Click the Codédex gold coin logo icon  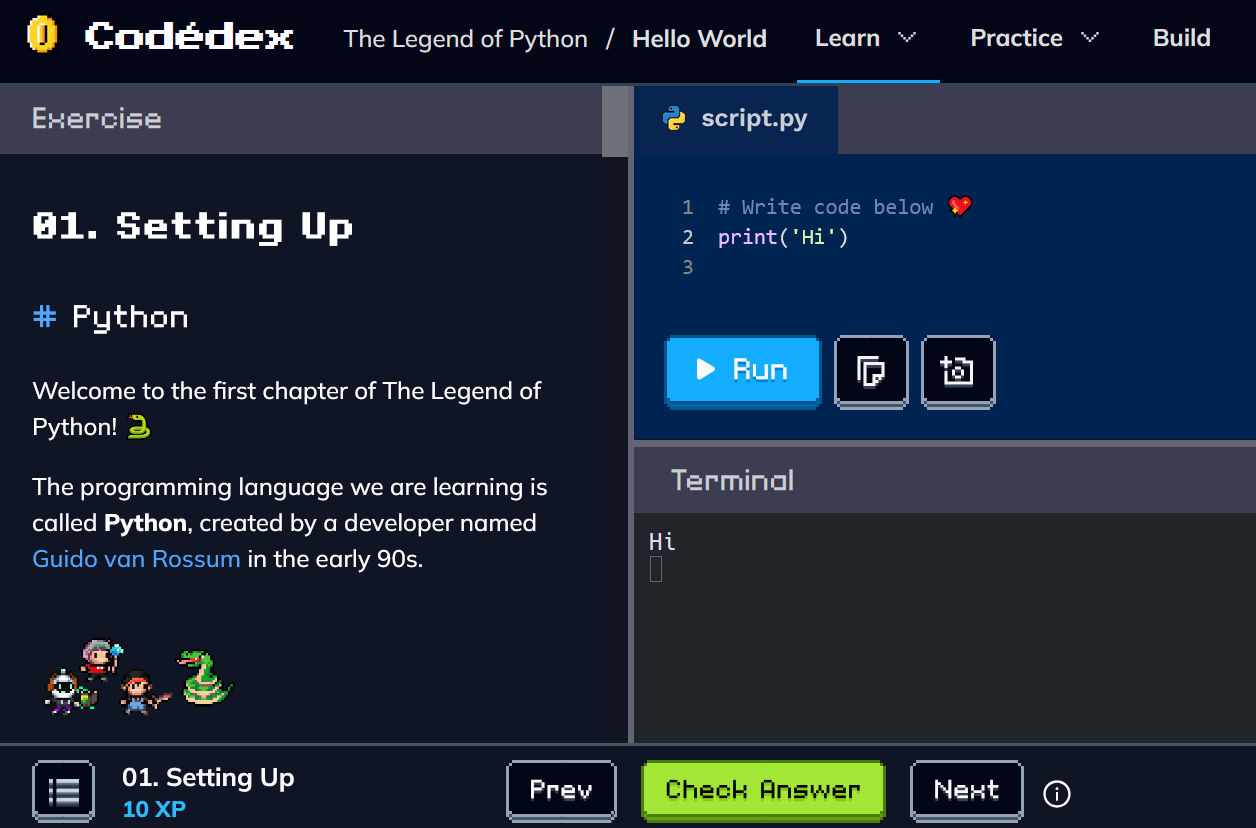[42, 36]
